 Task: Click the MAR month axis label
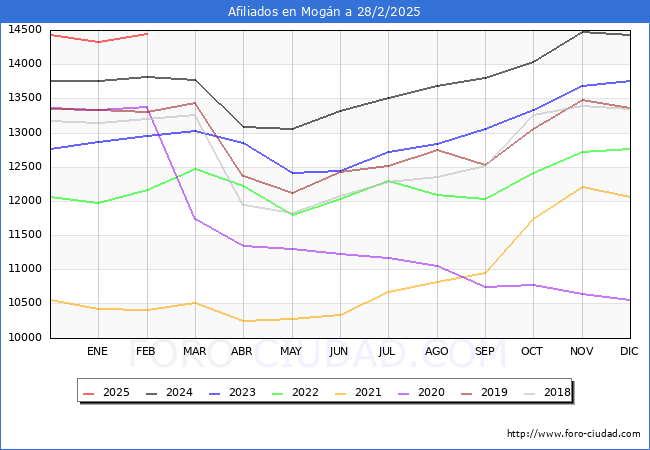195,351
